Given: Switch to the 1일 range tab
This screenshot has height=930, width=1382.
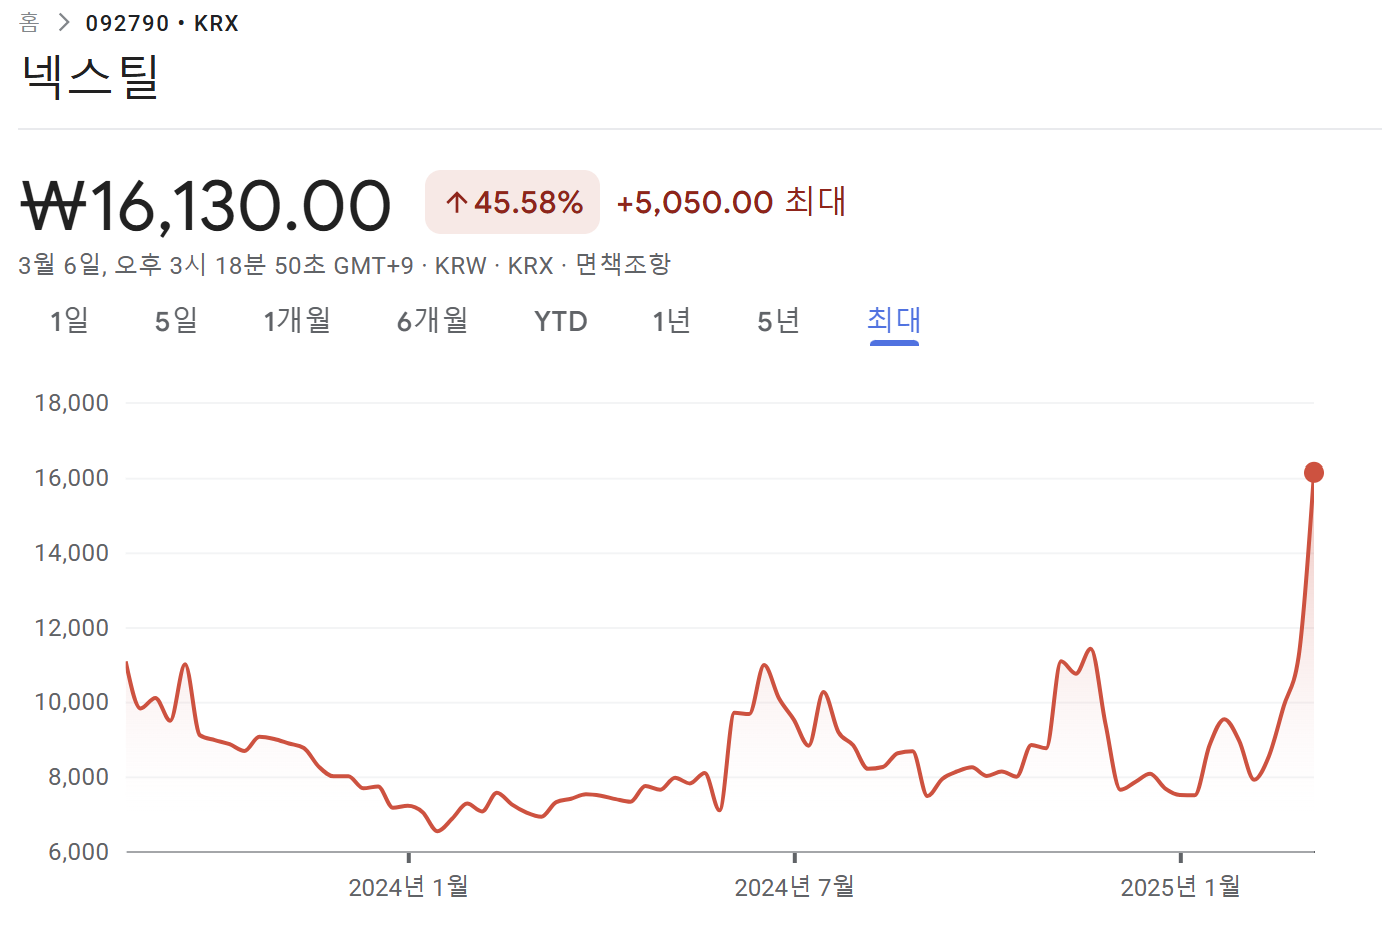Looking at the screenshot, I should [x=70, y=321].
